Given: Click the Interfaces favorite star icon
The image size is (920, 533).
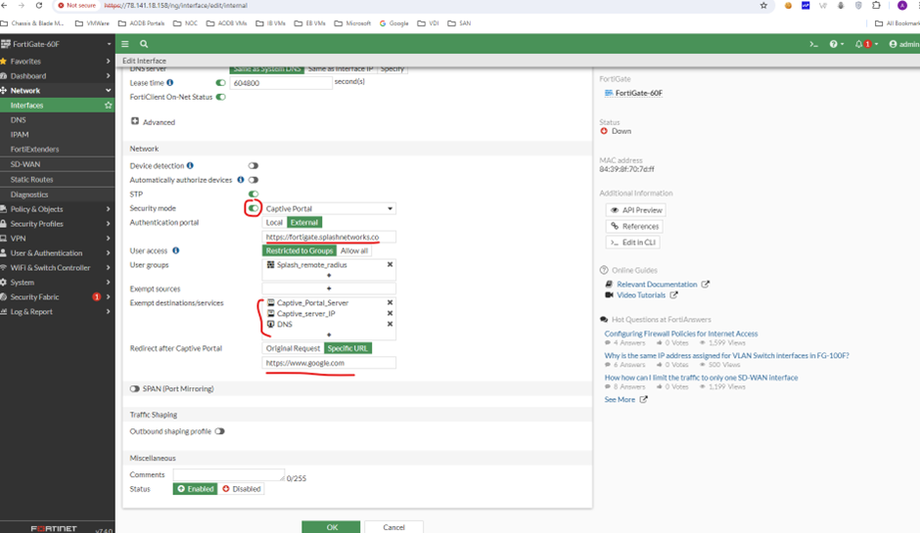Looking at the screenshot, I should point(108,105).
